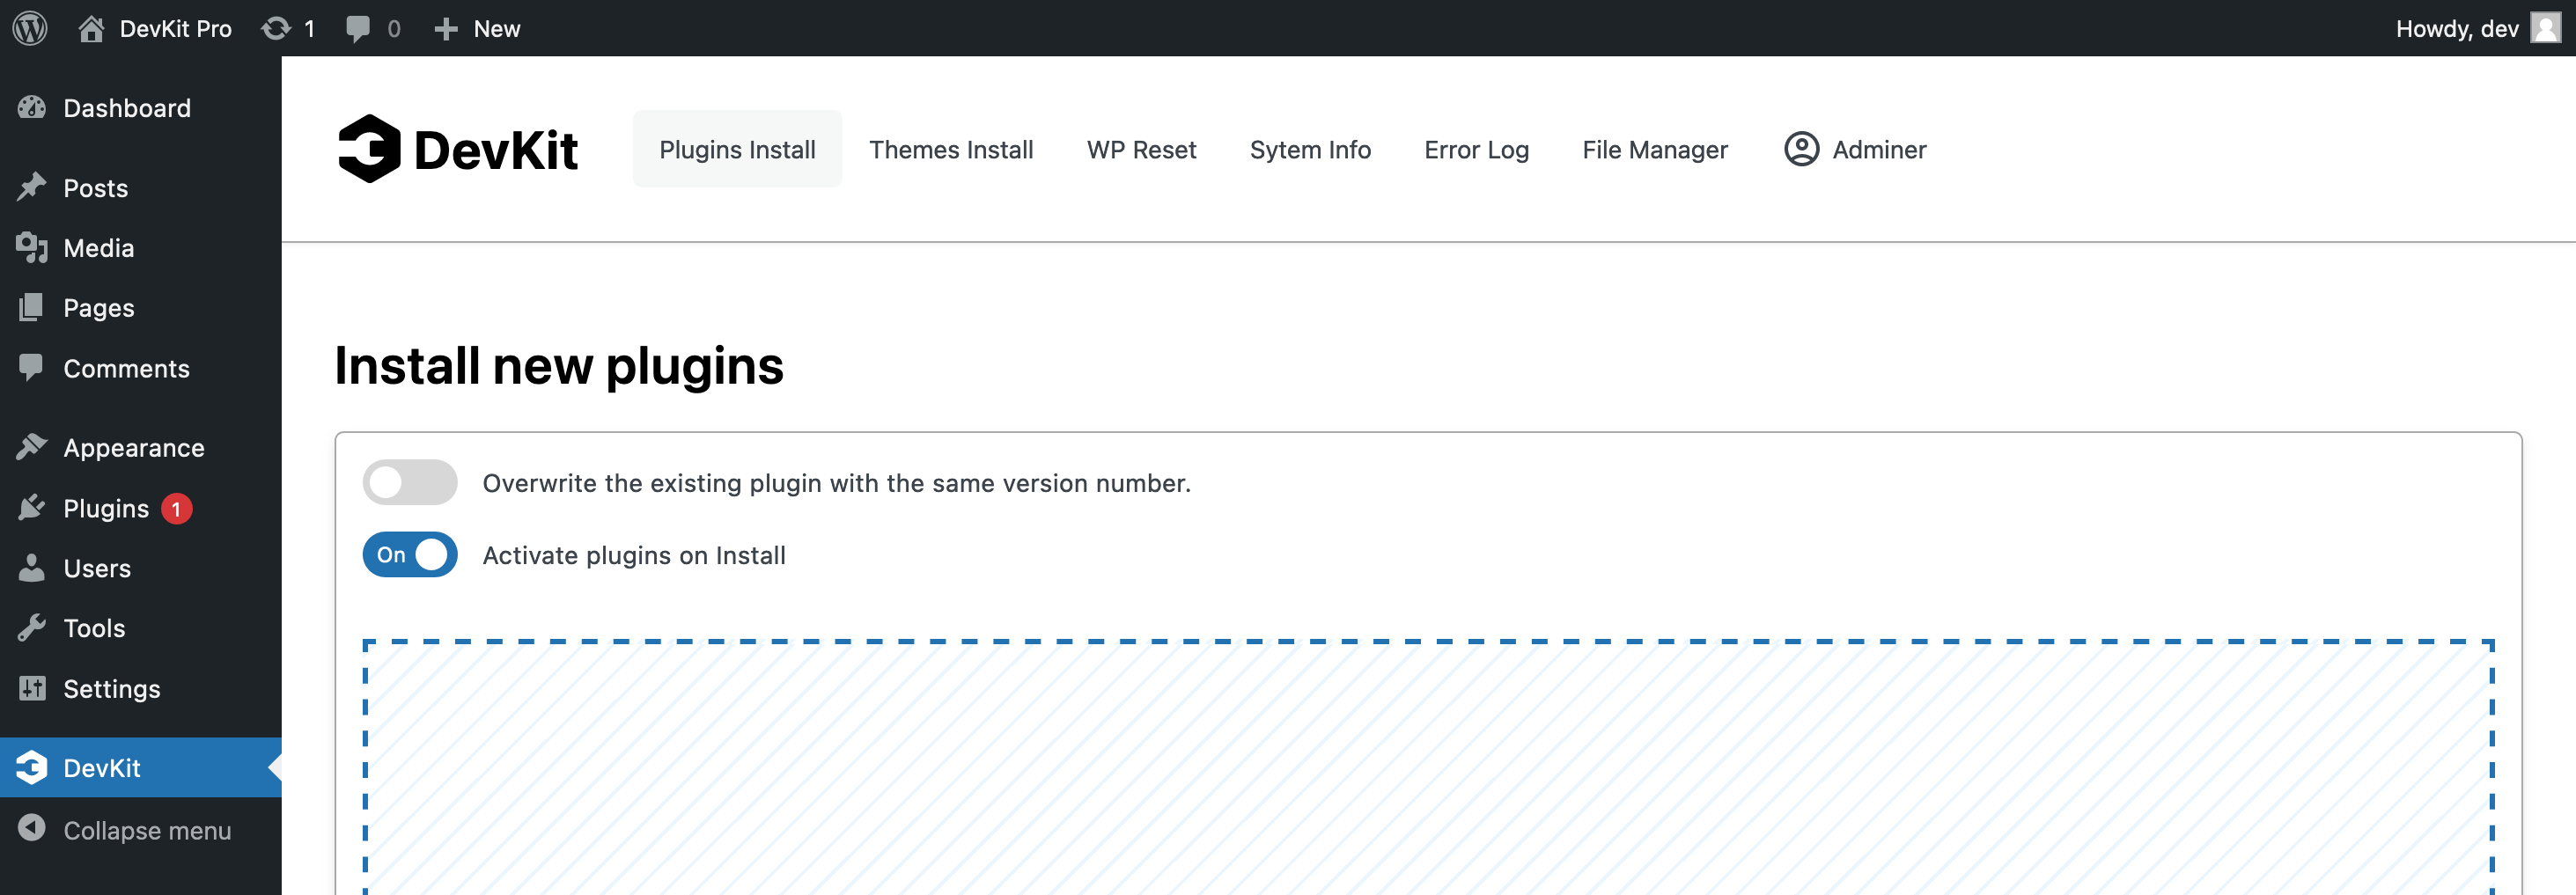Click the Plugins plug icon
The image size is (2576, 895).
(32, 507)
